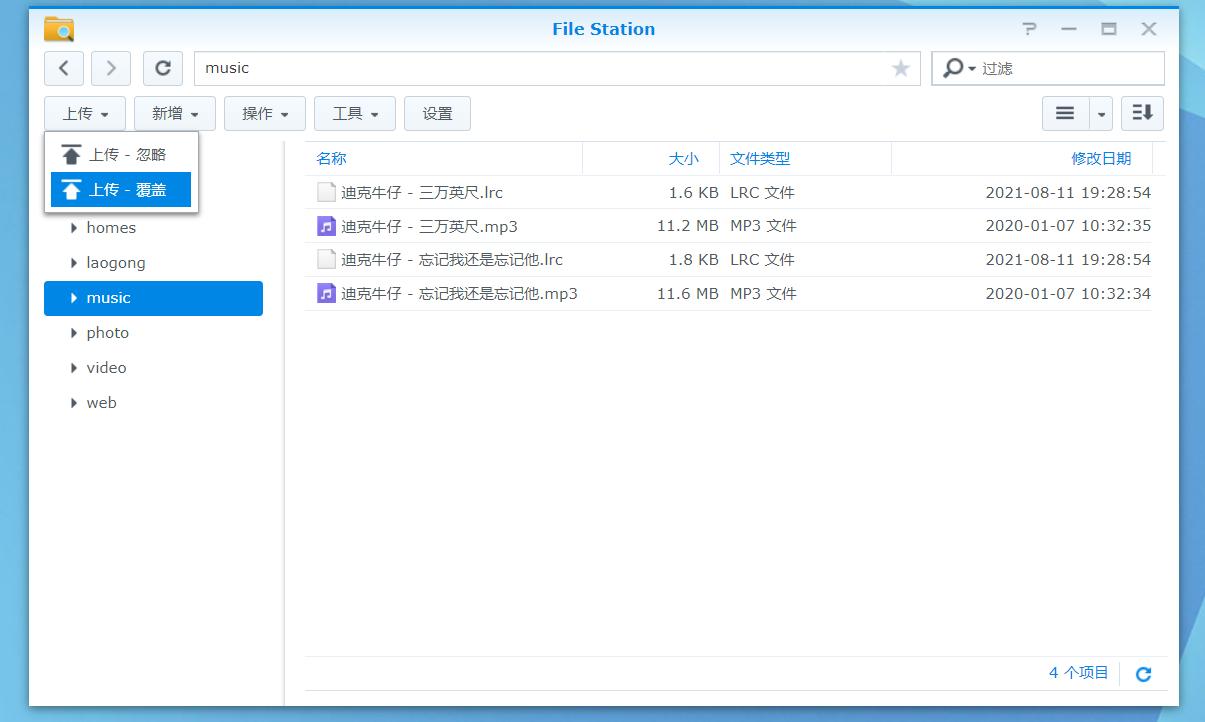Screen dimensions: 1205x722
Task: Expand the web folder tree arrow
Action: [x=74, y=403]
